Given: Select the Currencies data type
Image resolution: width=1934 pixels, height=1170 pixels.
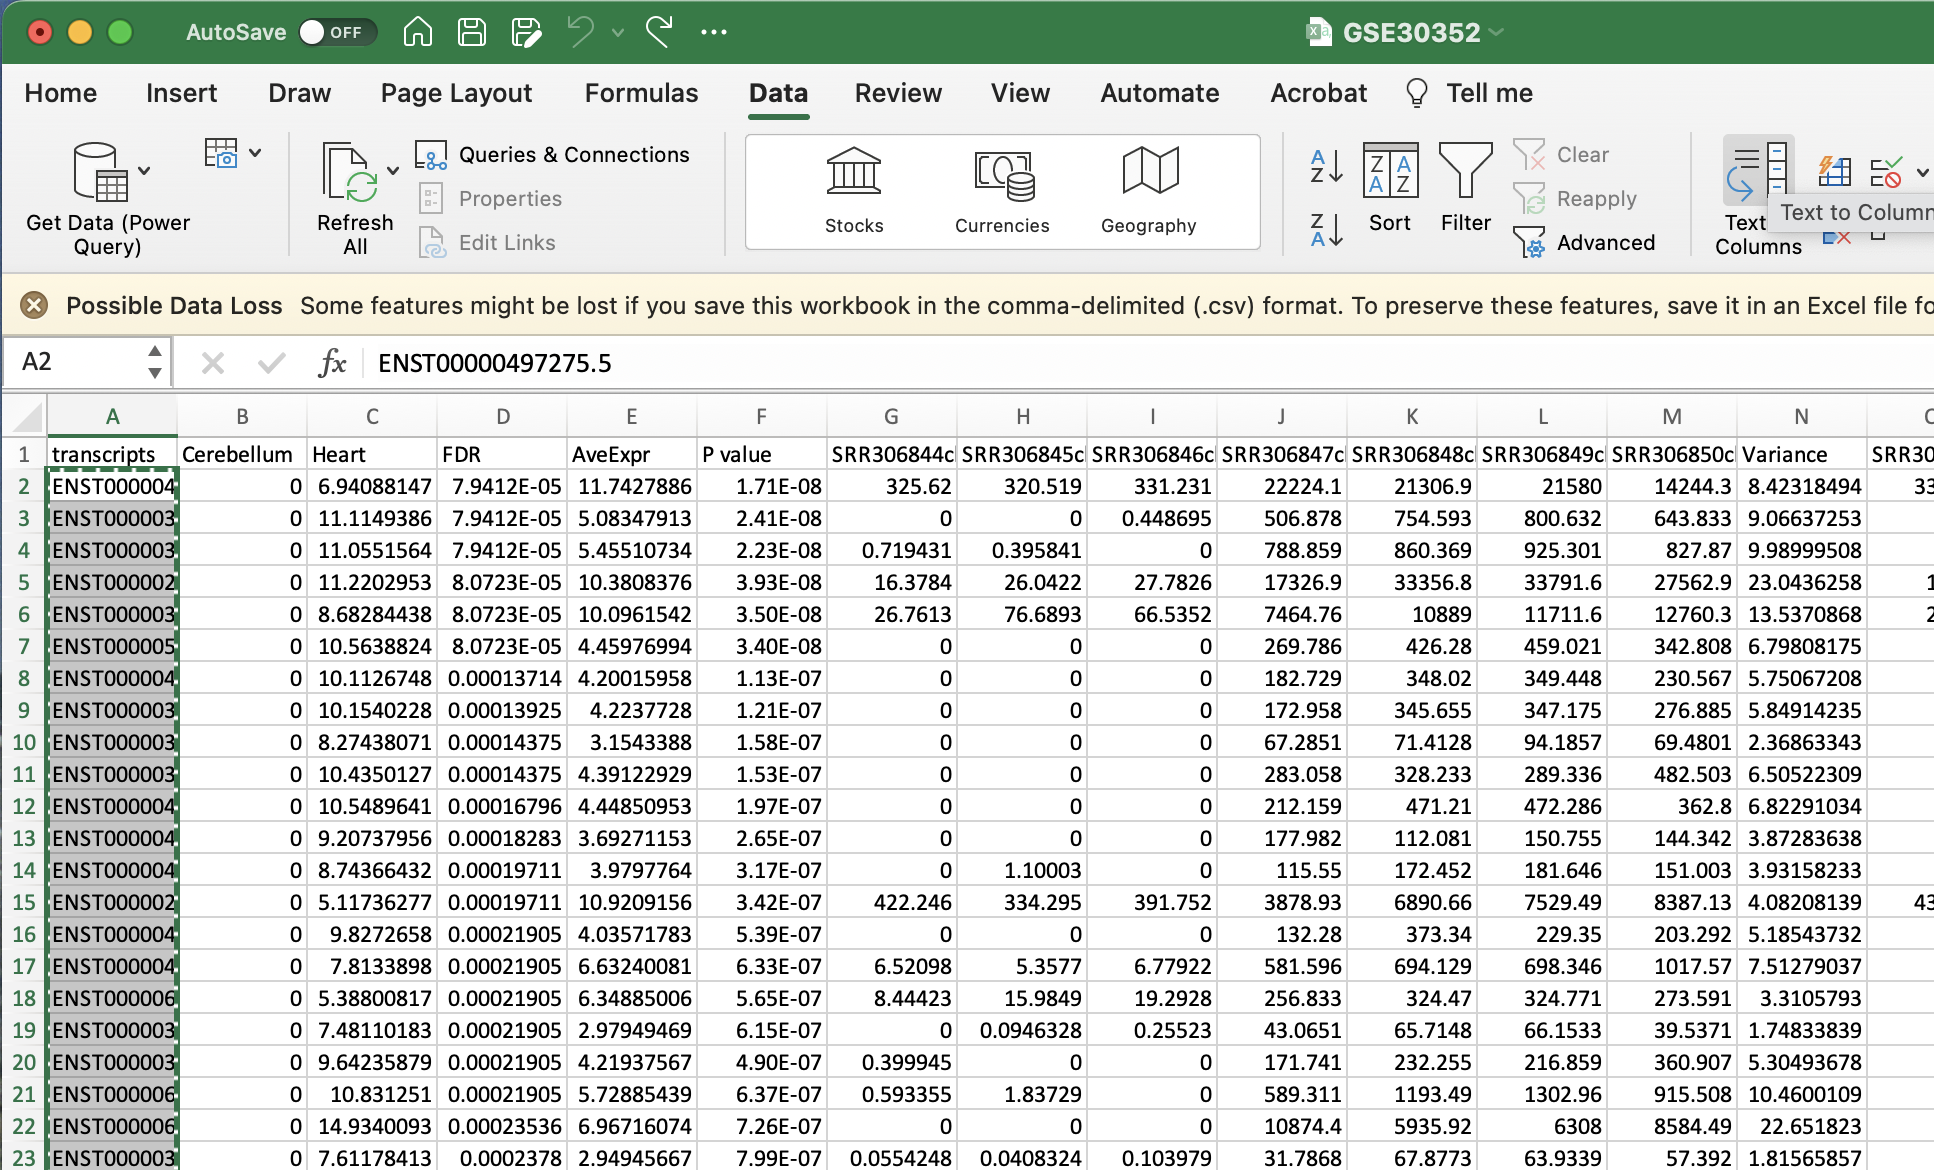Looking at the screenshot, I should click(1002, 192).
